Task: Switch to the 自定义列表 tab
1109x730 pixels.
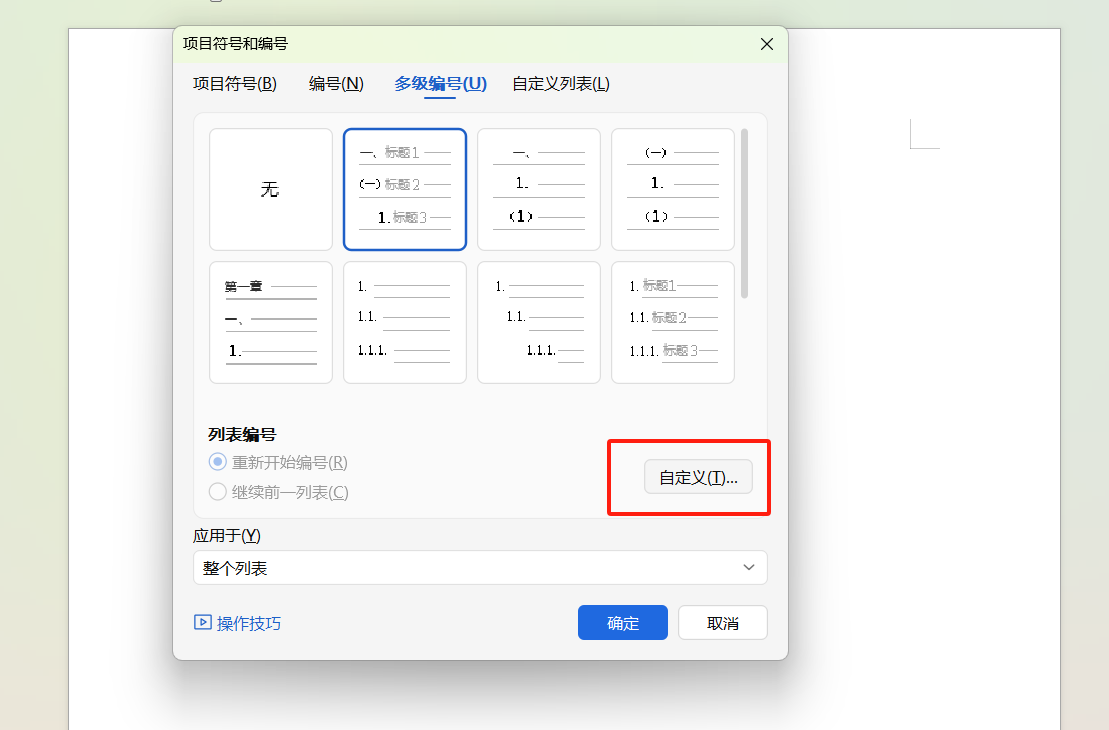Action: (560, 84)
